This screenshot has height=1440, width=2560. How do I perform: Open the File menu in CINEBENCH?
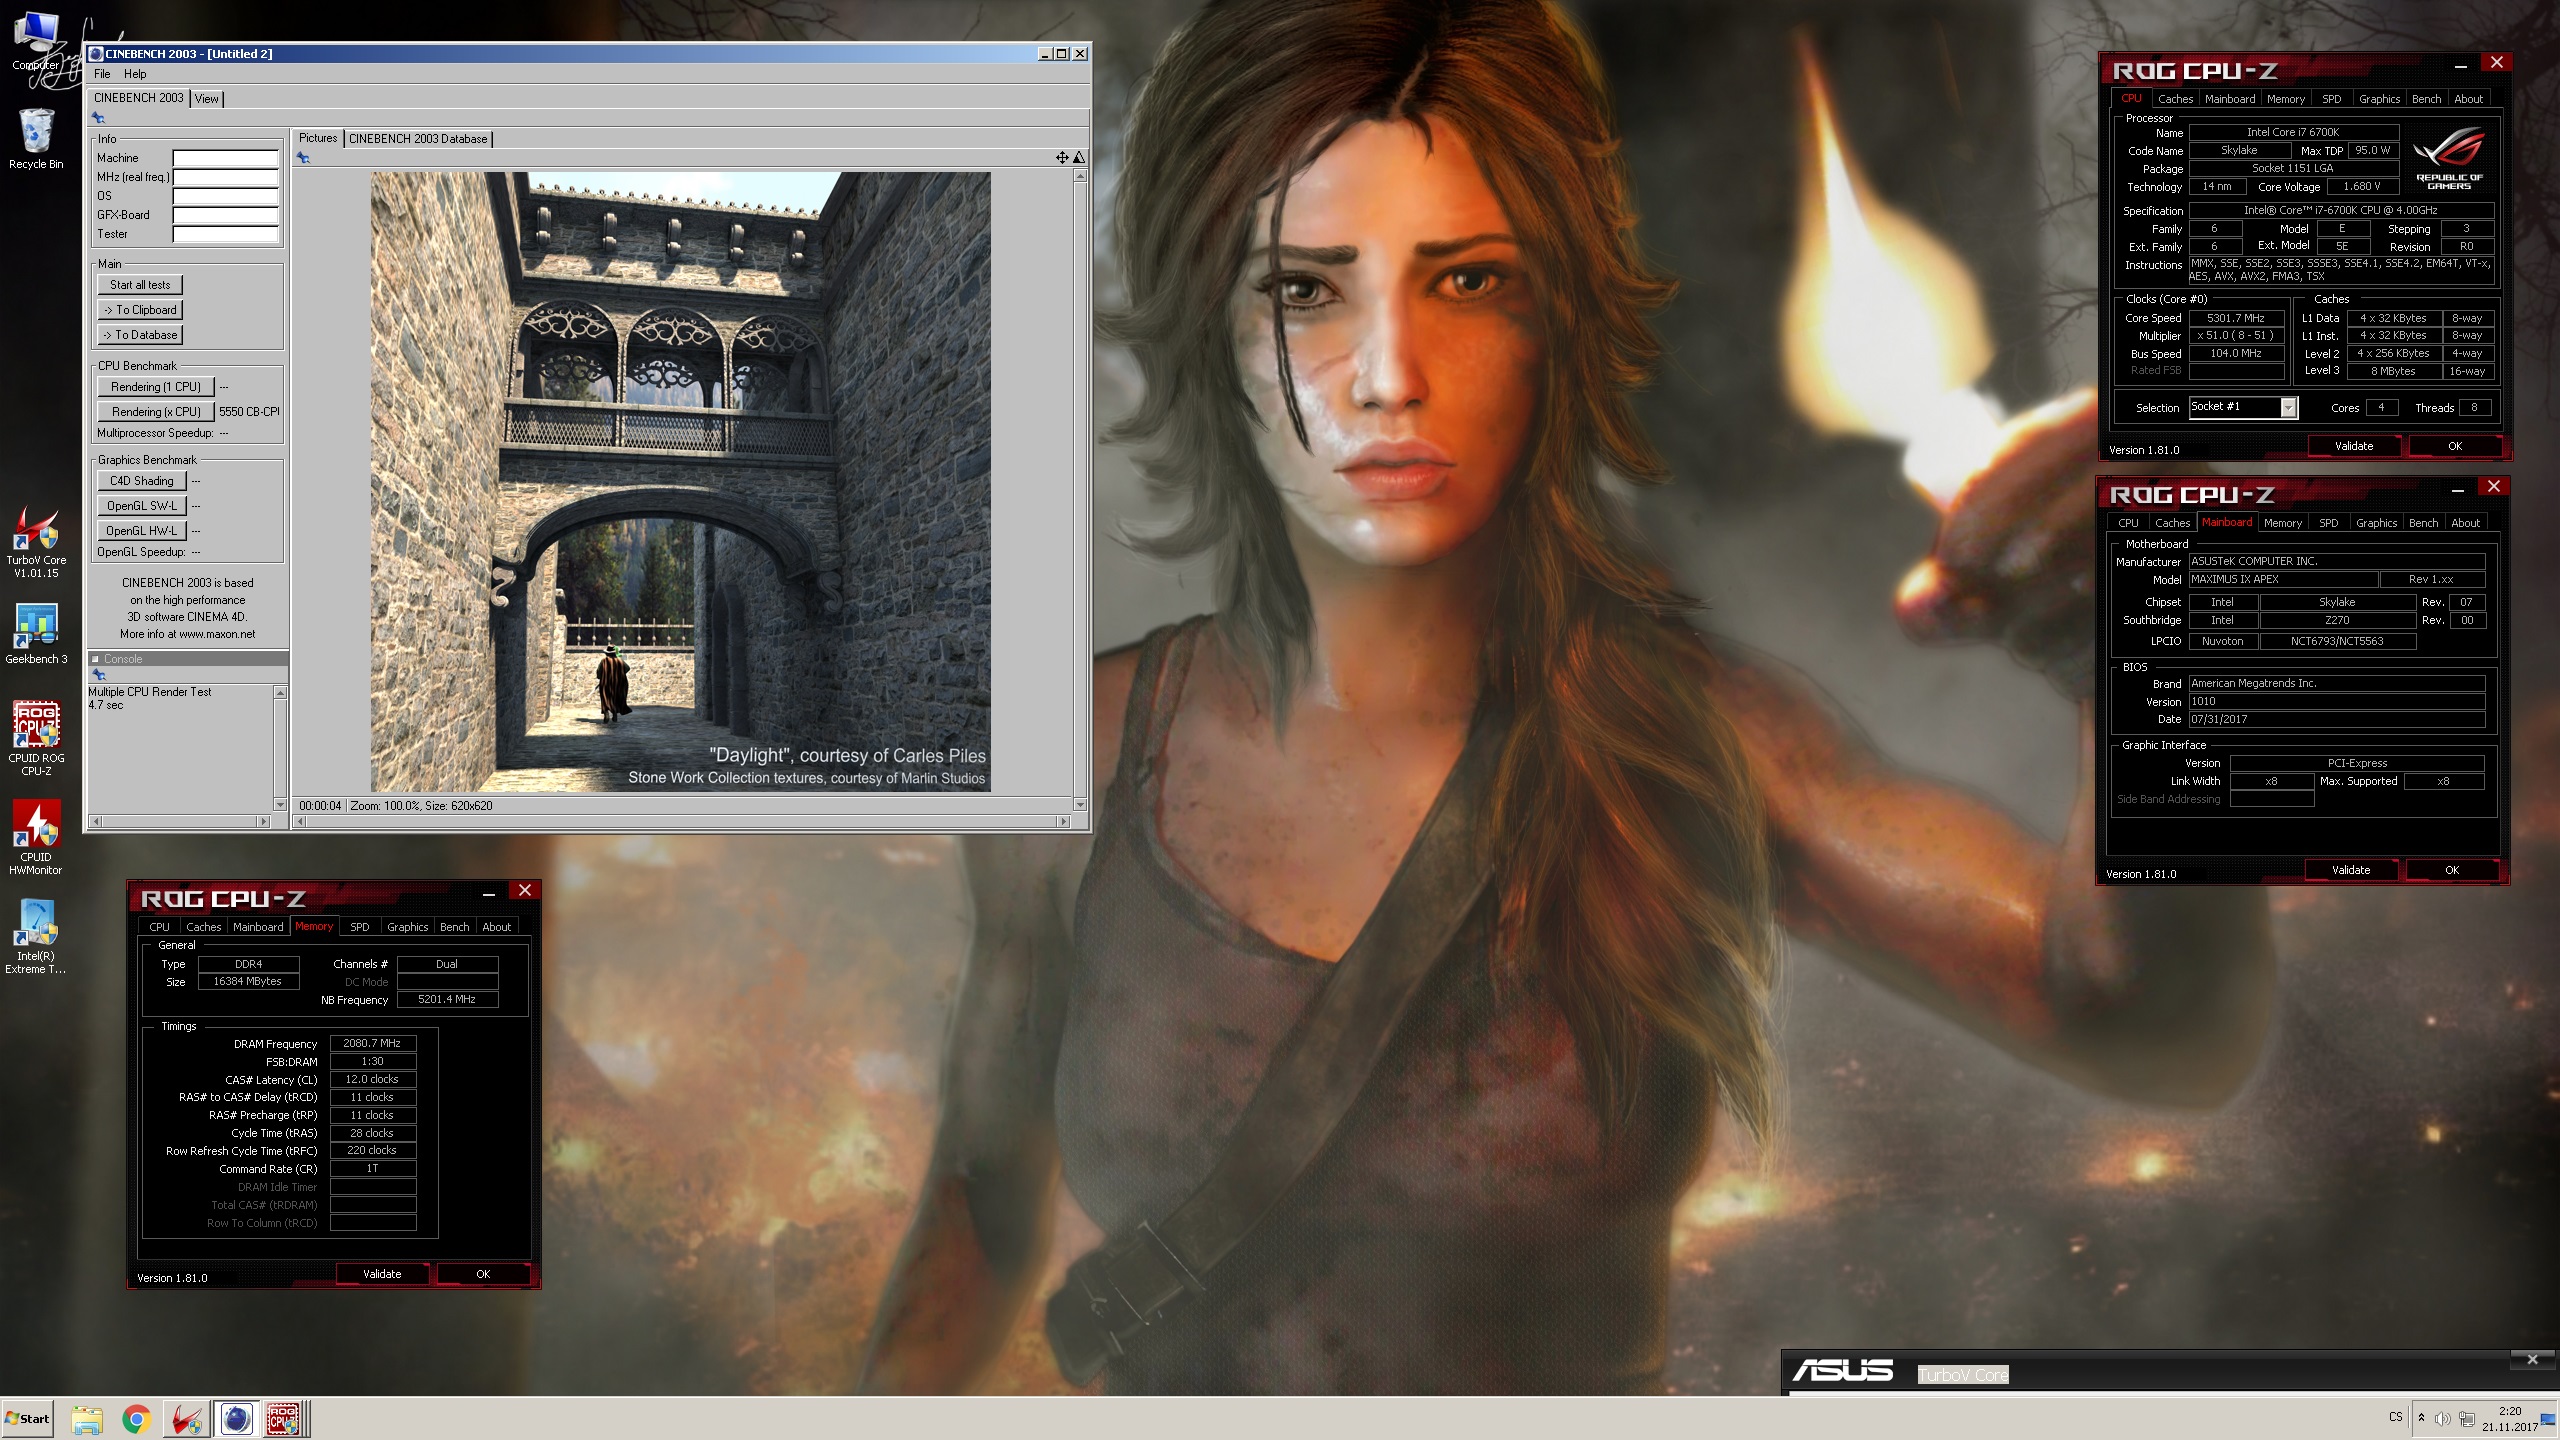[x=102, y=74]
